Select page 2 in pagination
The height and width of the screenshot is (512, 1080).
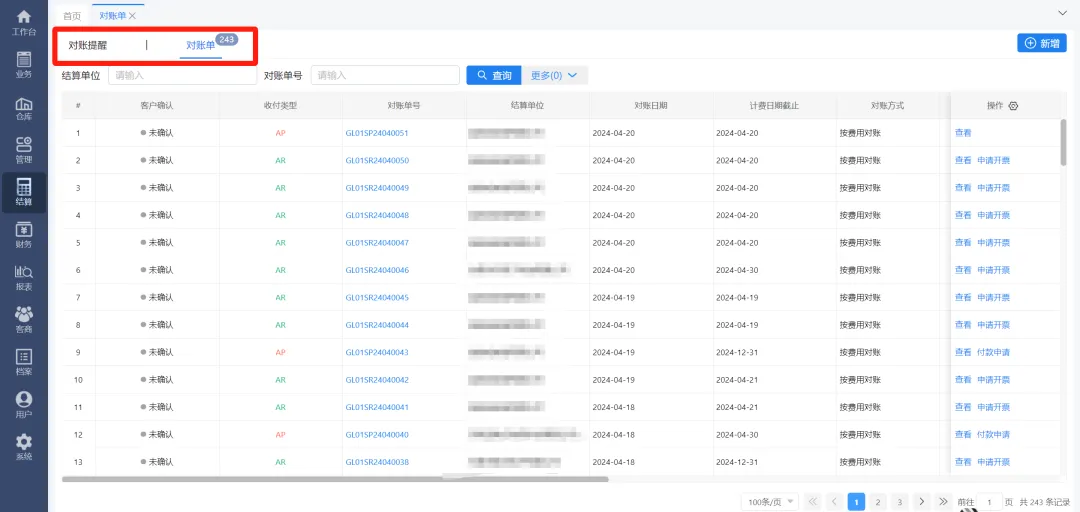click(x=878, y=502)
